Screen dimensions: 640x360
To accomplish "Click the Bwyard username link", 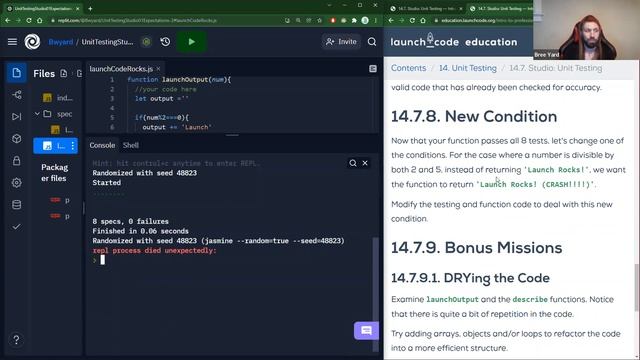I will [x=61, y=42].
